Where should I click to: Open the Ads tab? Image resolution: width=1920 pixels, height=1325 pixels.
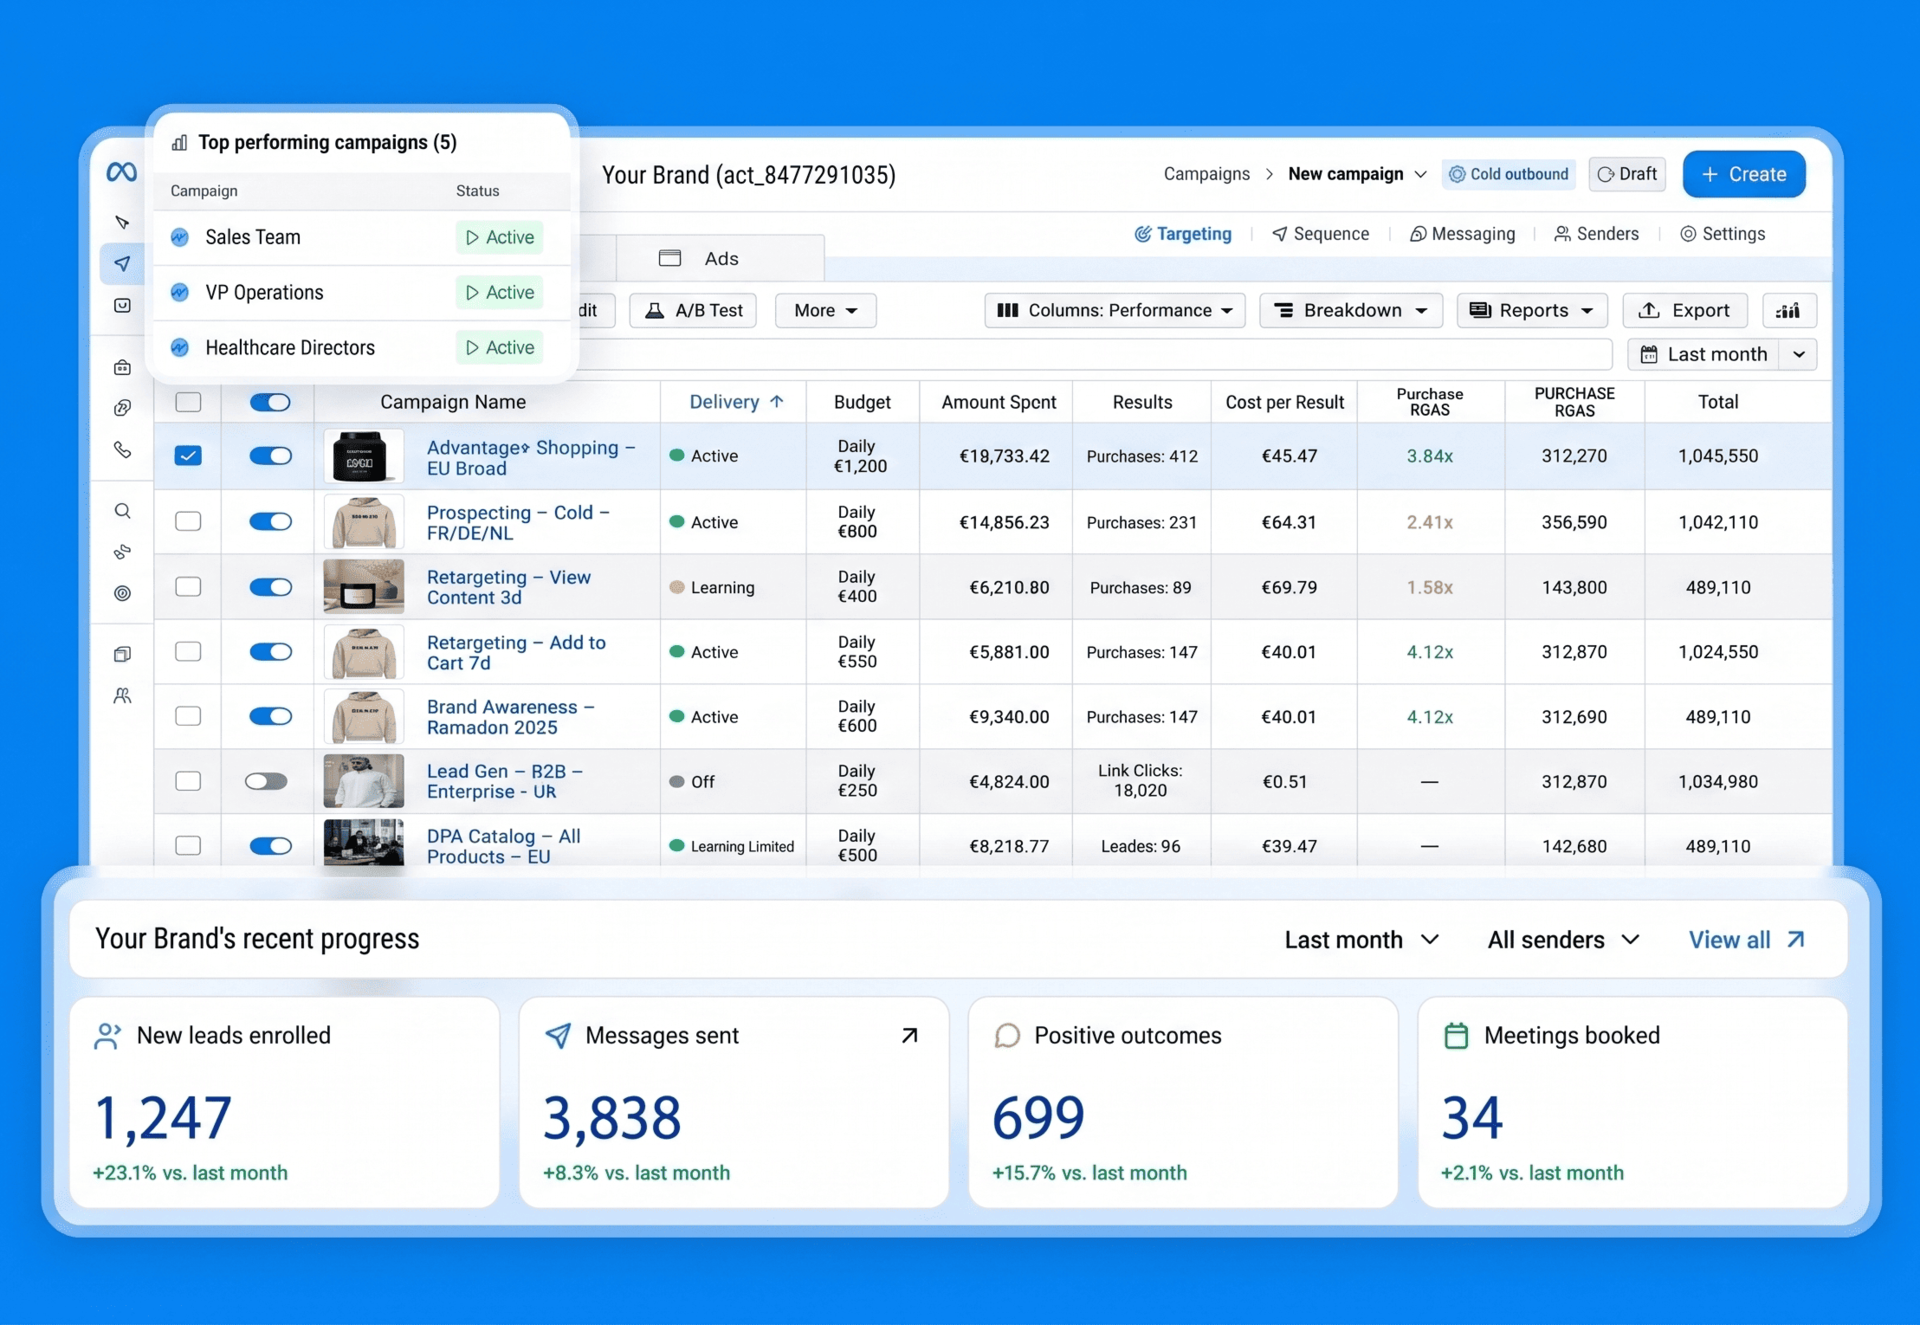720,258
